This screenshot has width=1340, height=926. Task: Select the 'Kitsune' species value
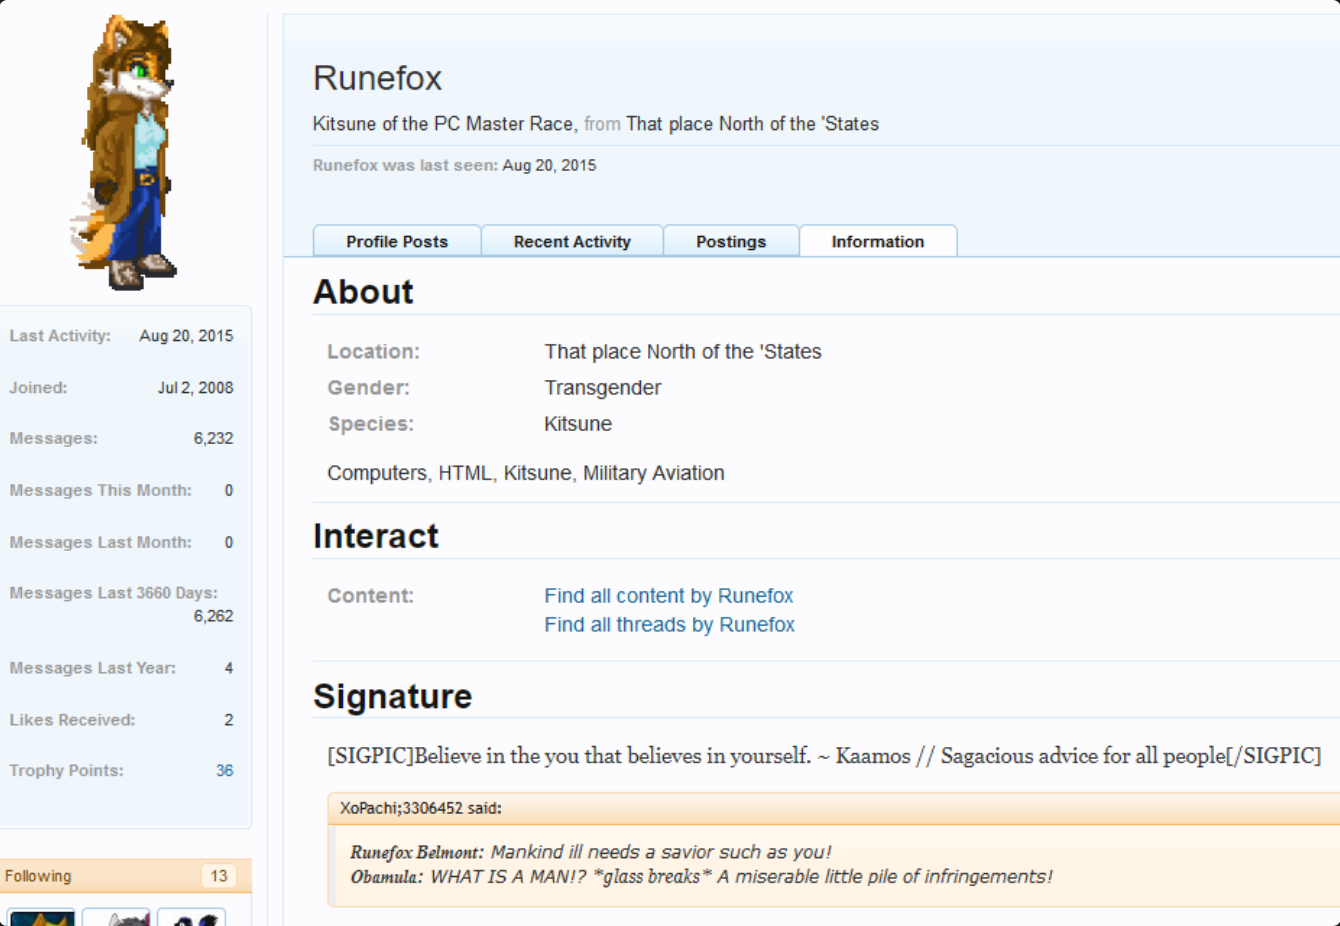tap(578, 424)
